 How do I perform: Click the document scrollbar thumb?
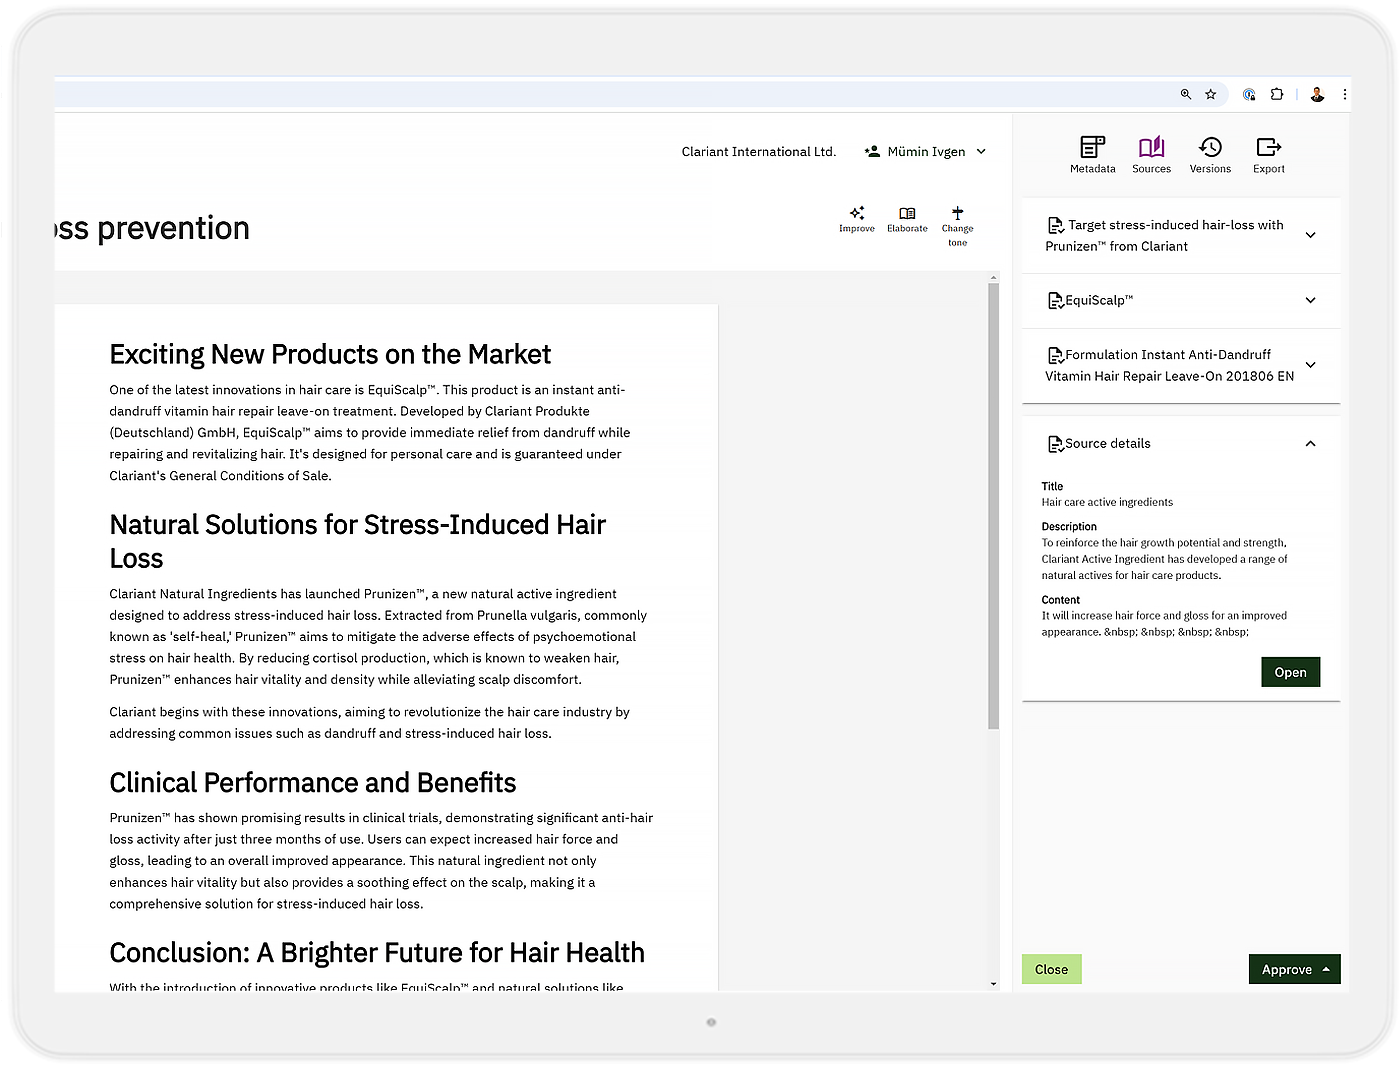(993, 505)
